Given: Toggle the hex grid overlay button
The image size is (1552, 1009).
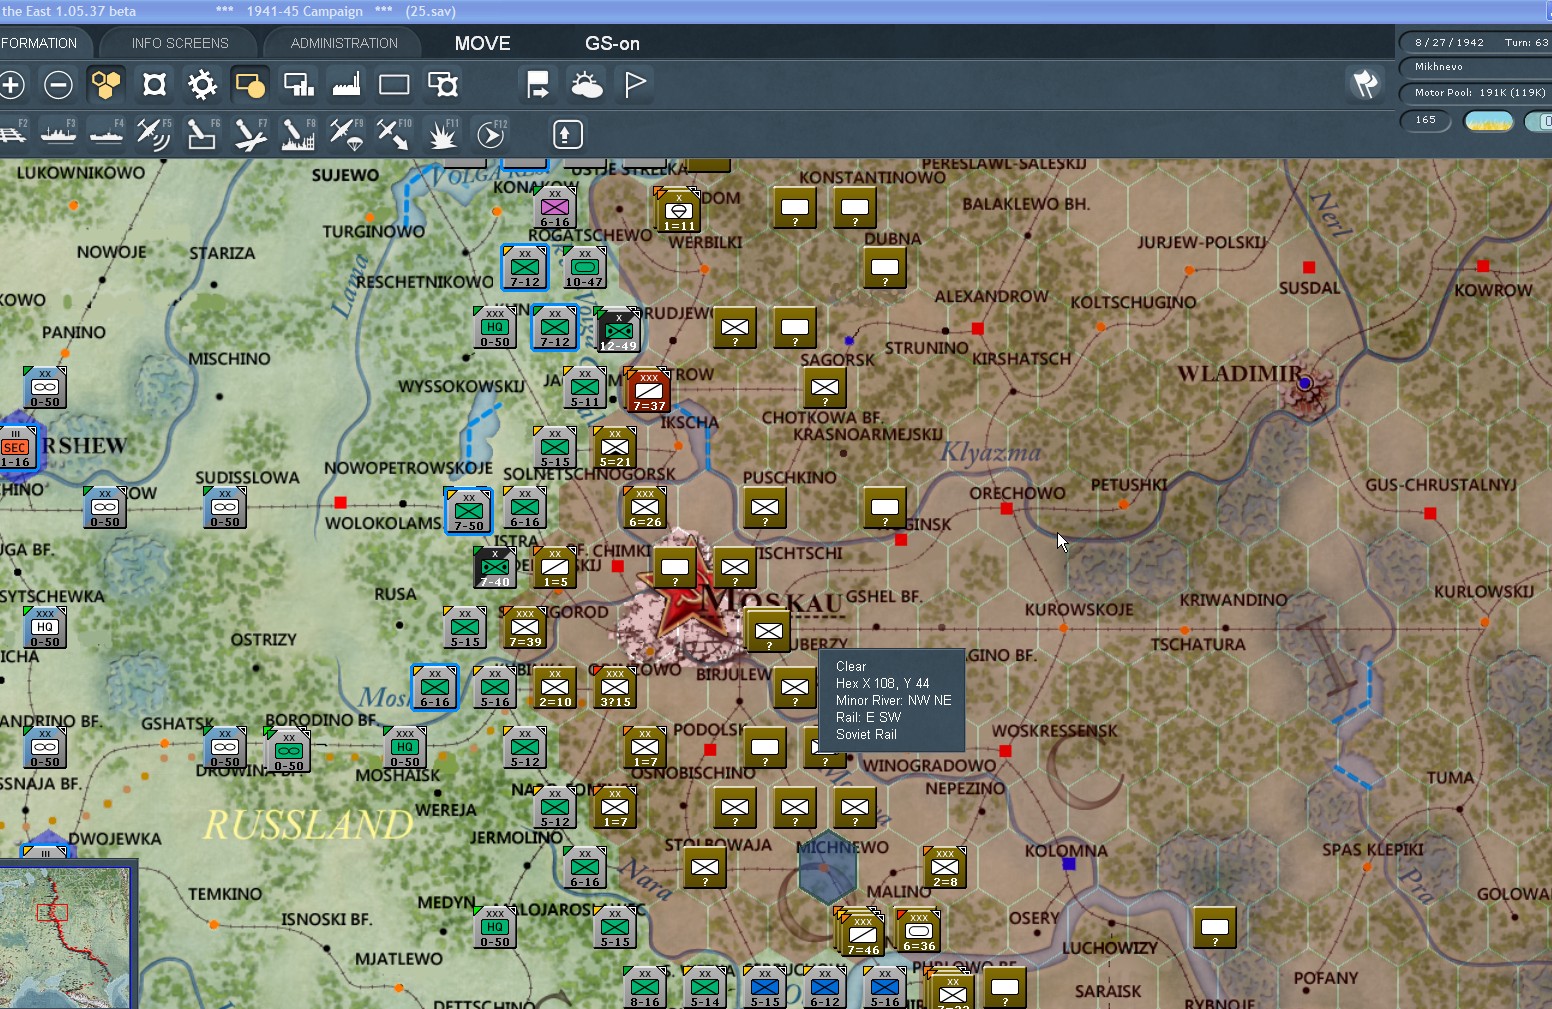Looking at the screenshot, I should (x=106, y=85).
